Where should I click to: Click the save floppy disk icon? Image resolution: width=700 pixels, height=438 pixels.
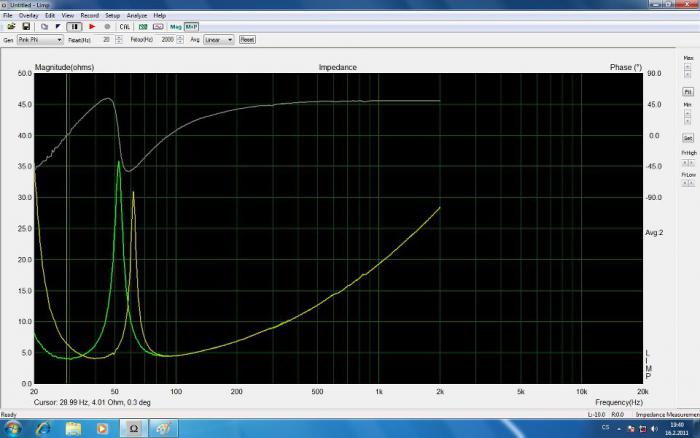pyautogui.click(x=26, y=27)
